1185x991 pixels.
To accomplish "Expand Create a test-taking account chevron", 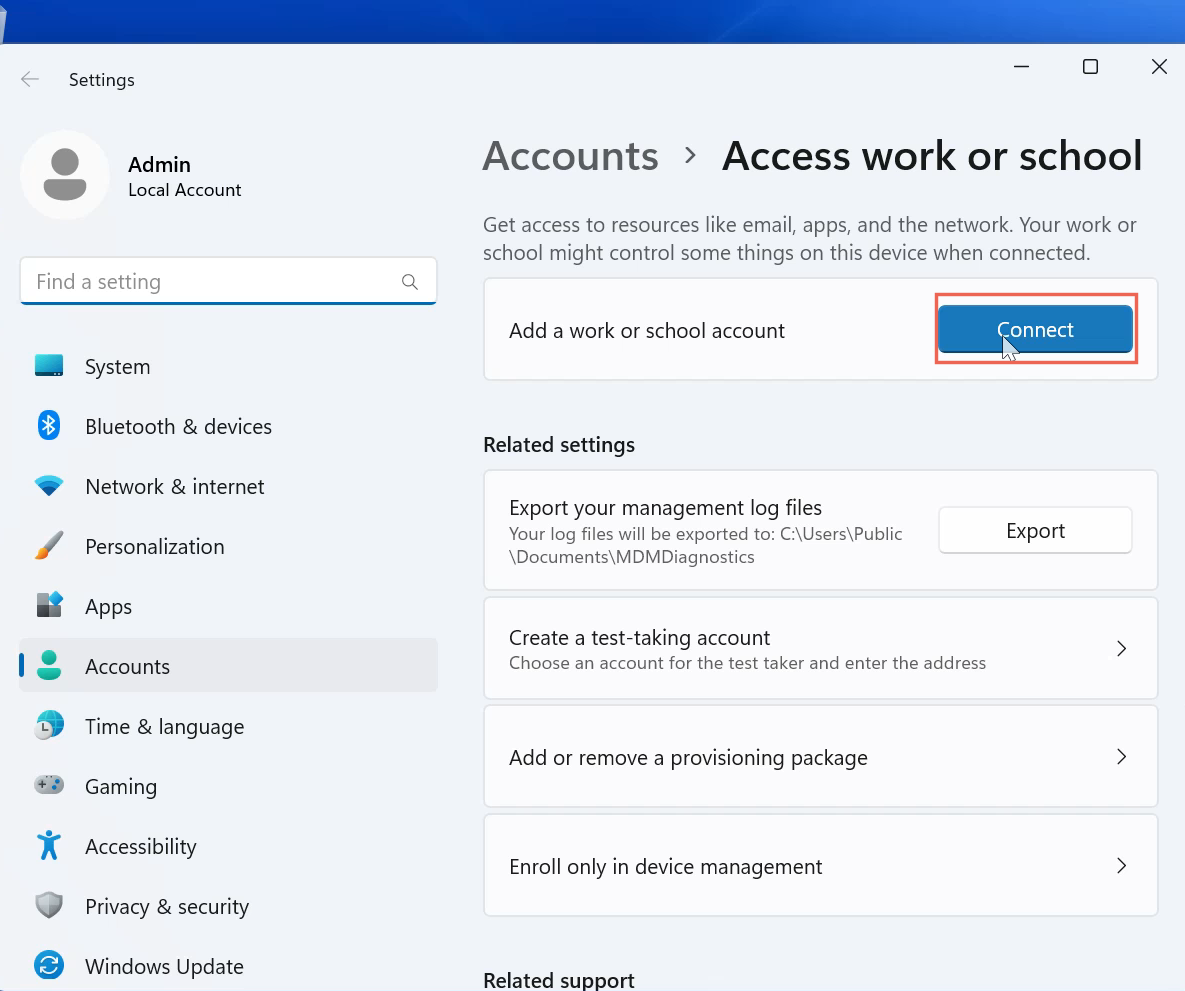I will click(1121, 648).
